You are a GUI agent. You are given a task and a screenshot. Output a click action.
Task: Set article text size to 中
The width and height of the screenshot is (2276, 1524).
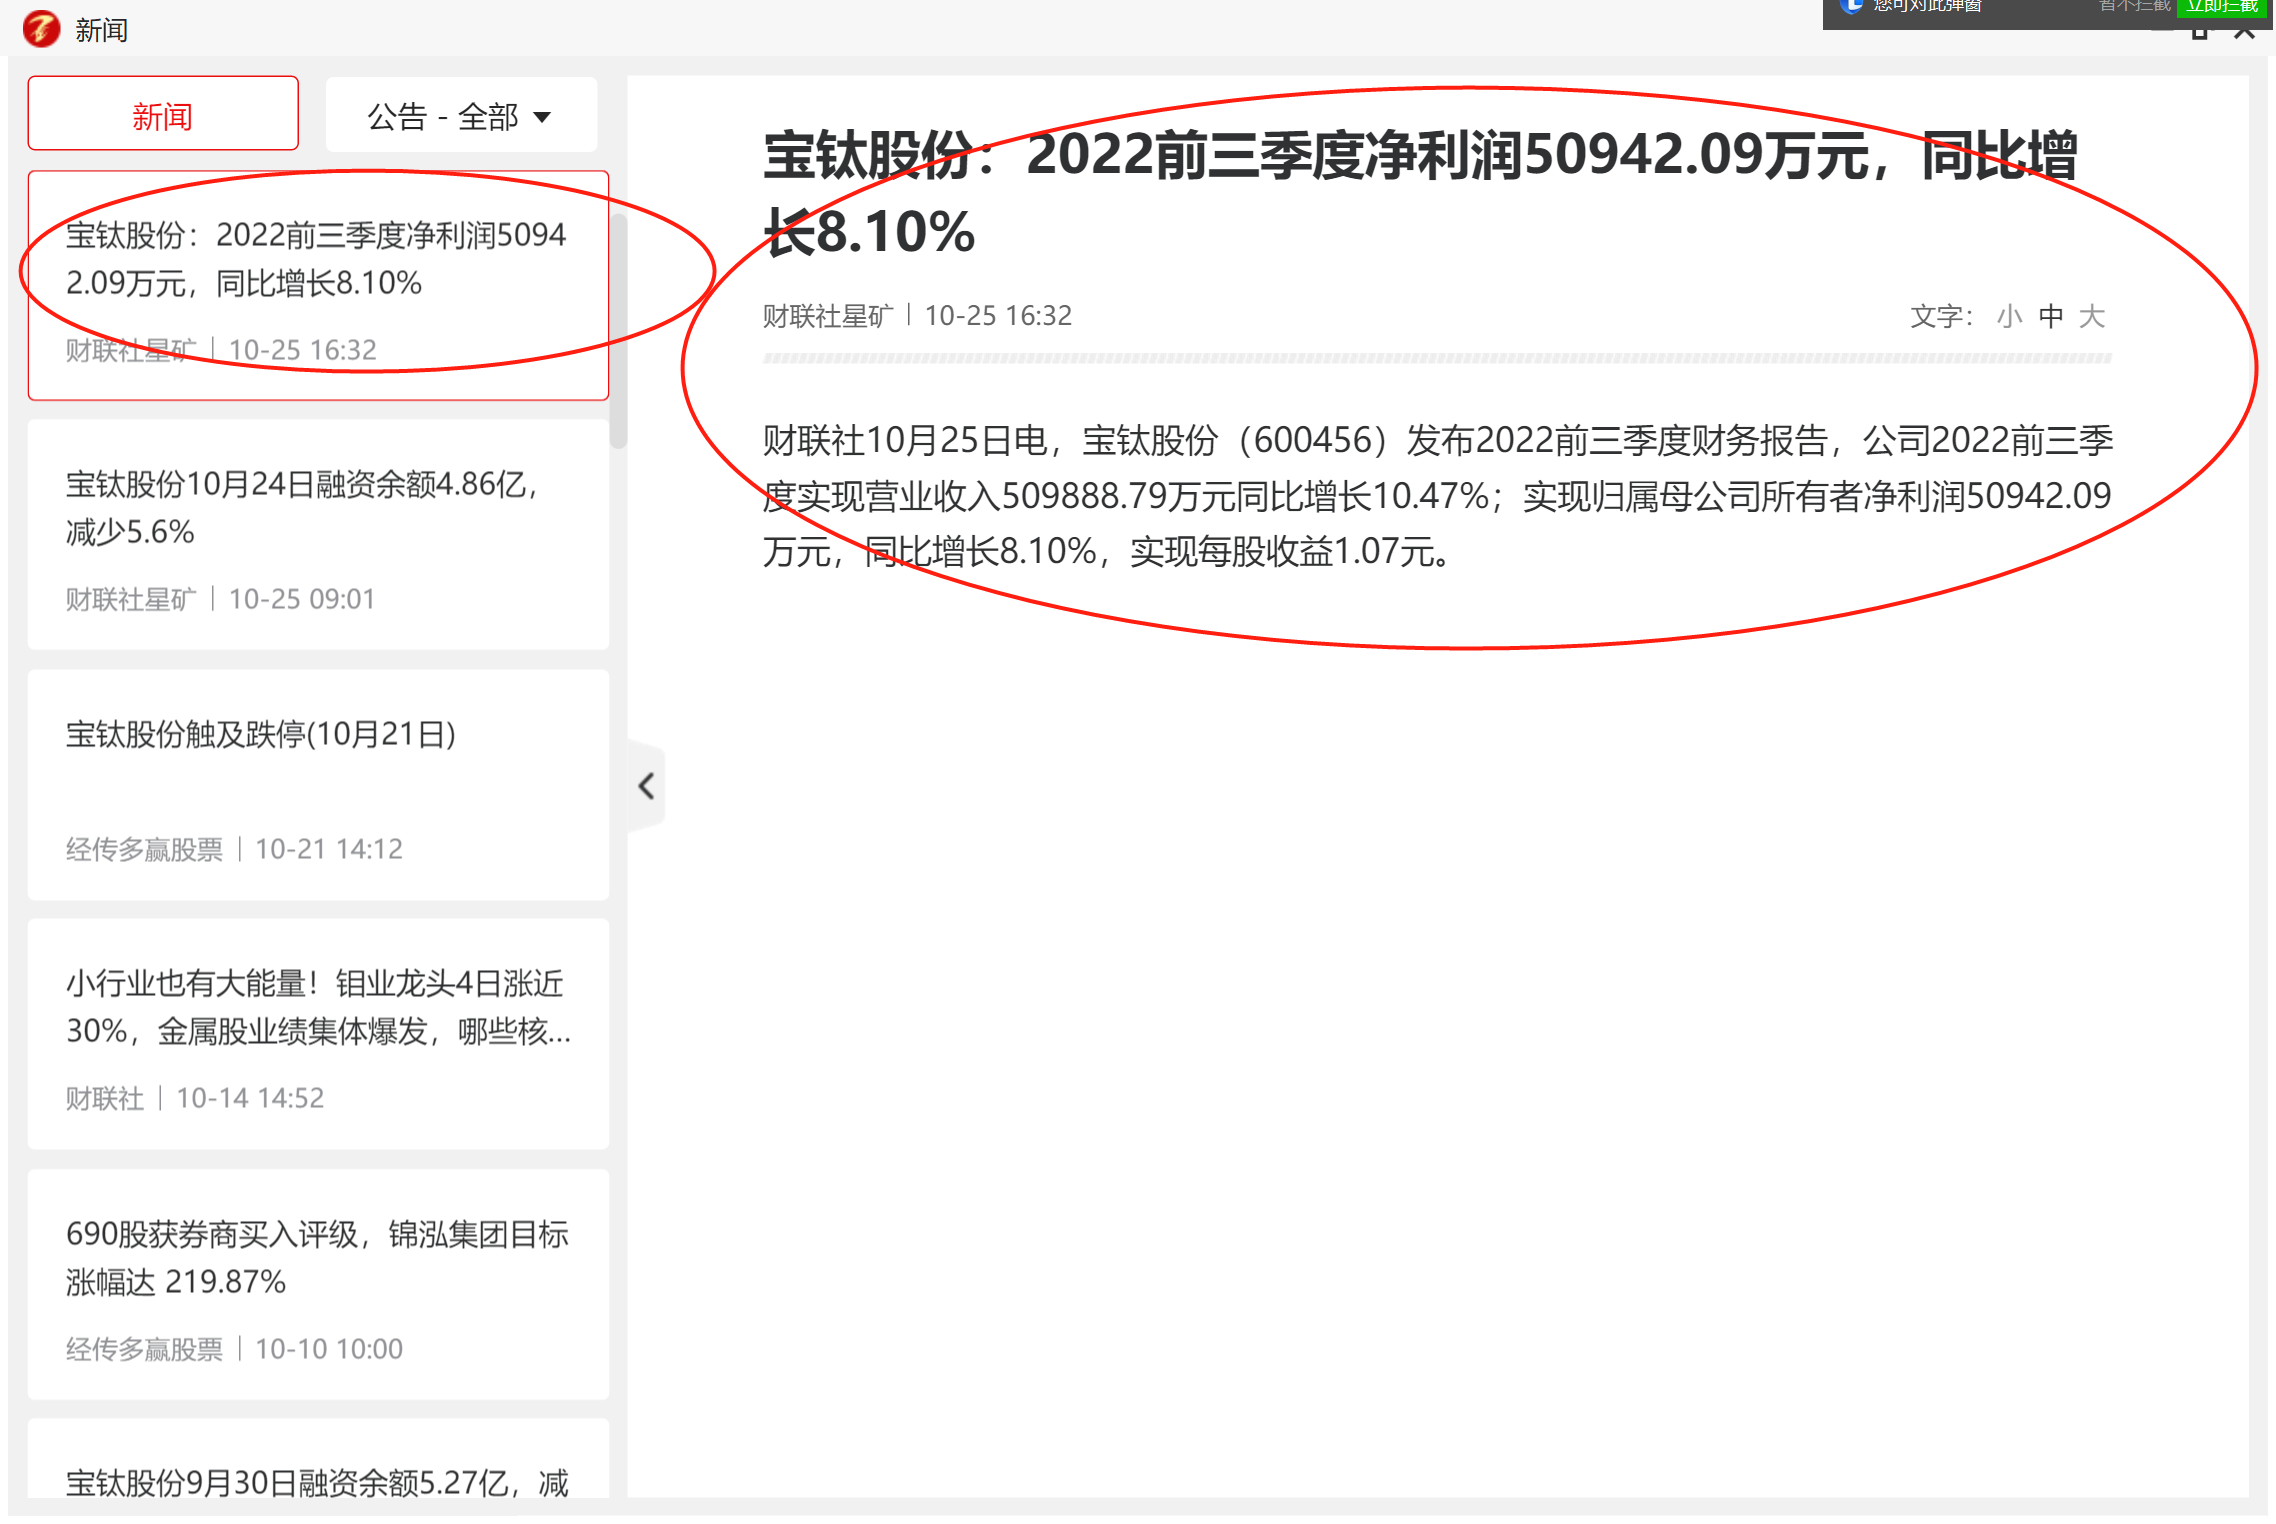pos(2051,316)
